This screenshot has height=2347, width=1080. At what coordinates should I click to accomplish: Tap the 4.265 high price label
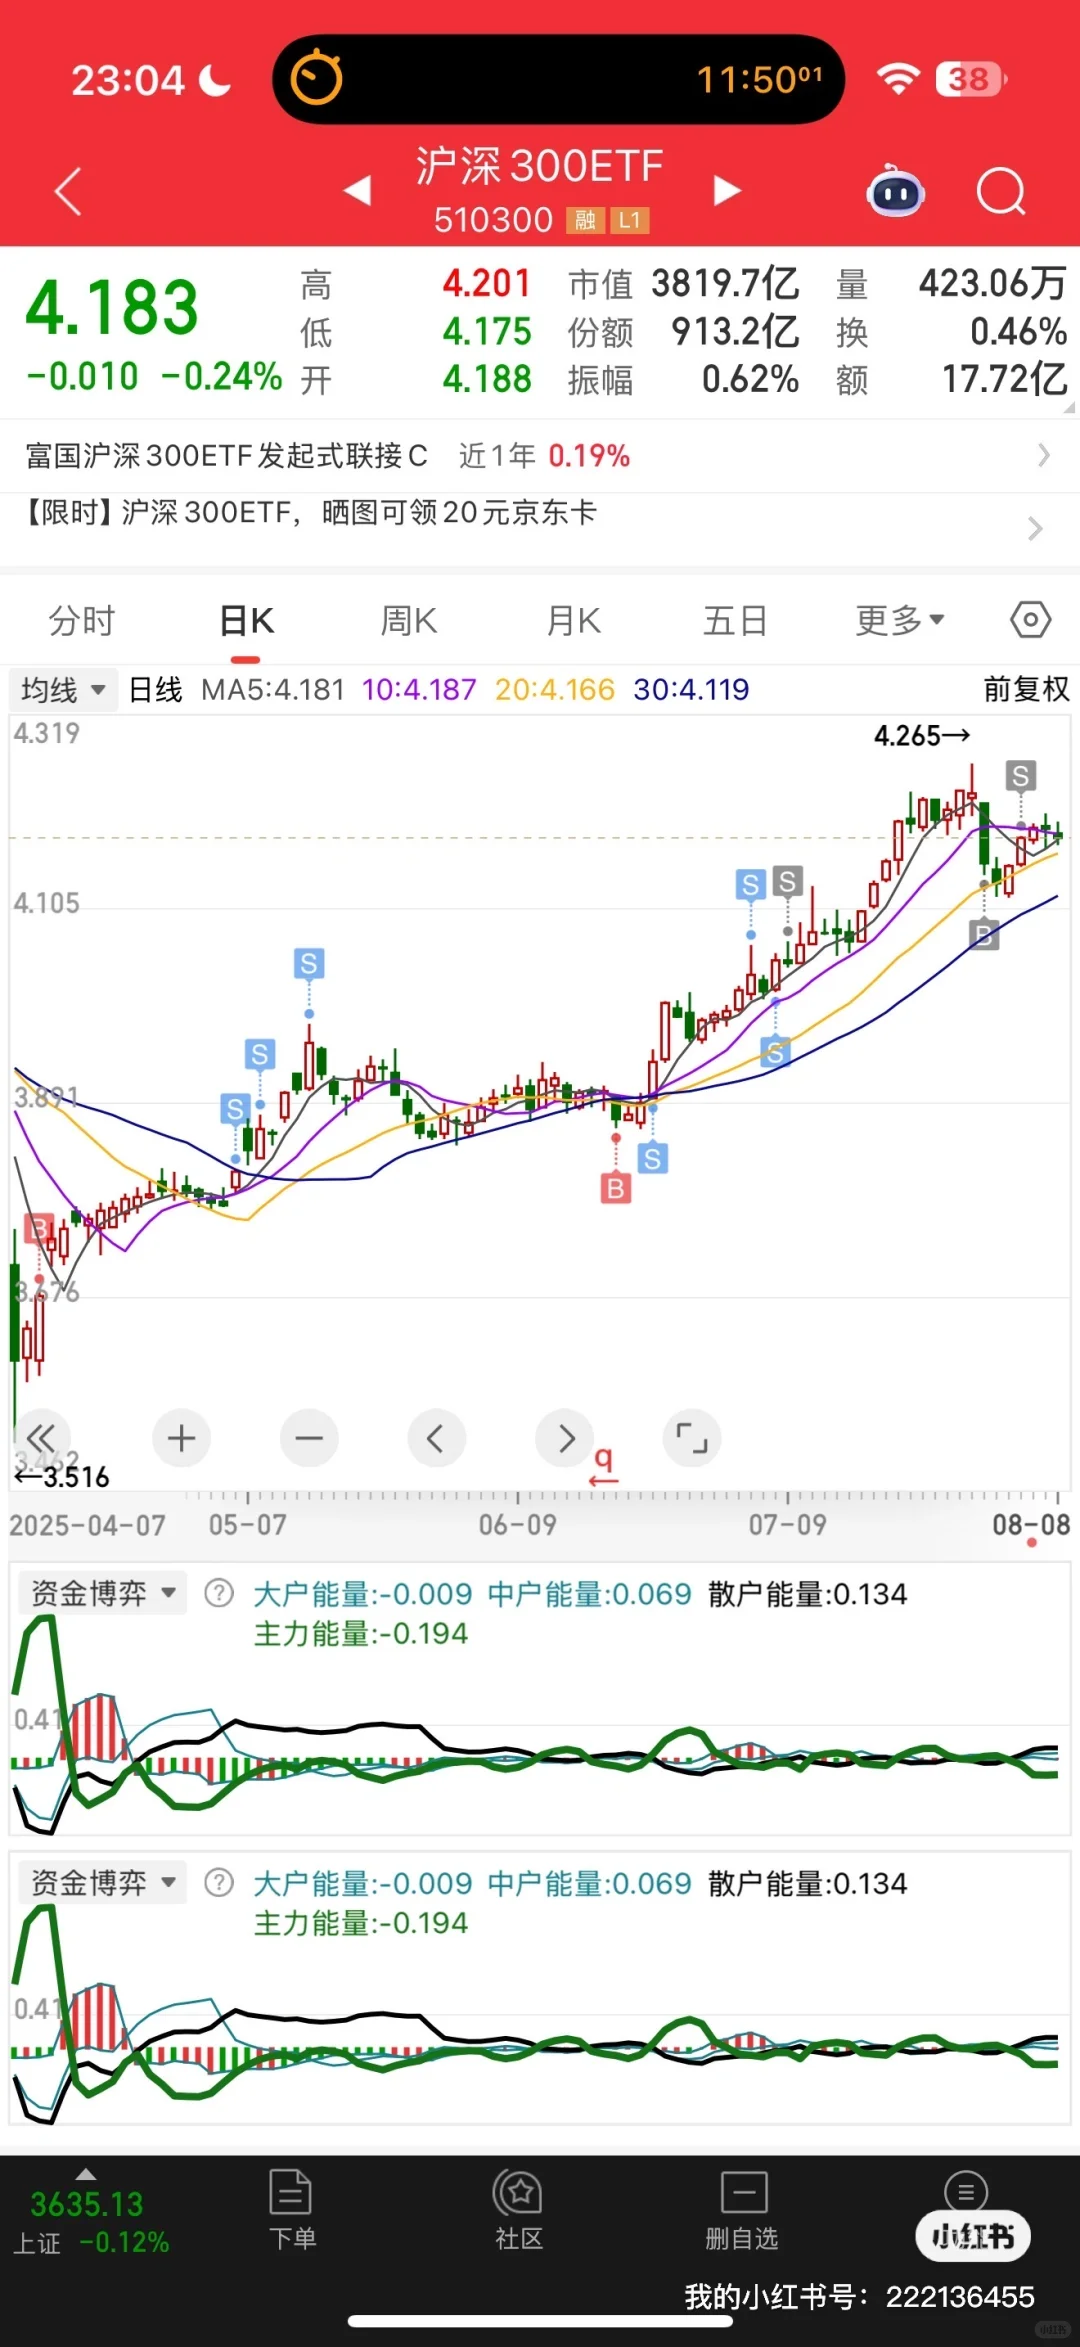922,736
